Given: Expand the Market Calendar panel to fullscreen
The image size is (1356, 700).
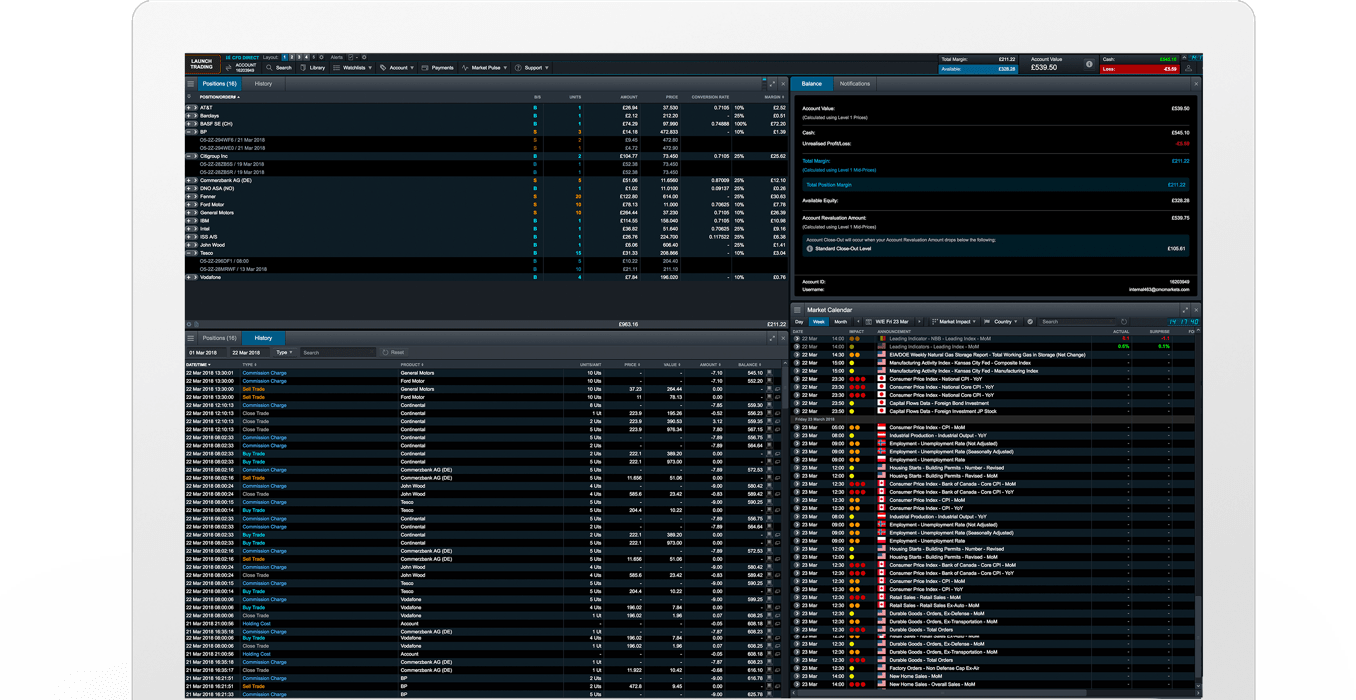Looking at the screenshot, I should [x=1185, y=310].
